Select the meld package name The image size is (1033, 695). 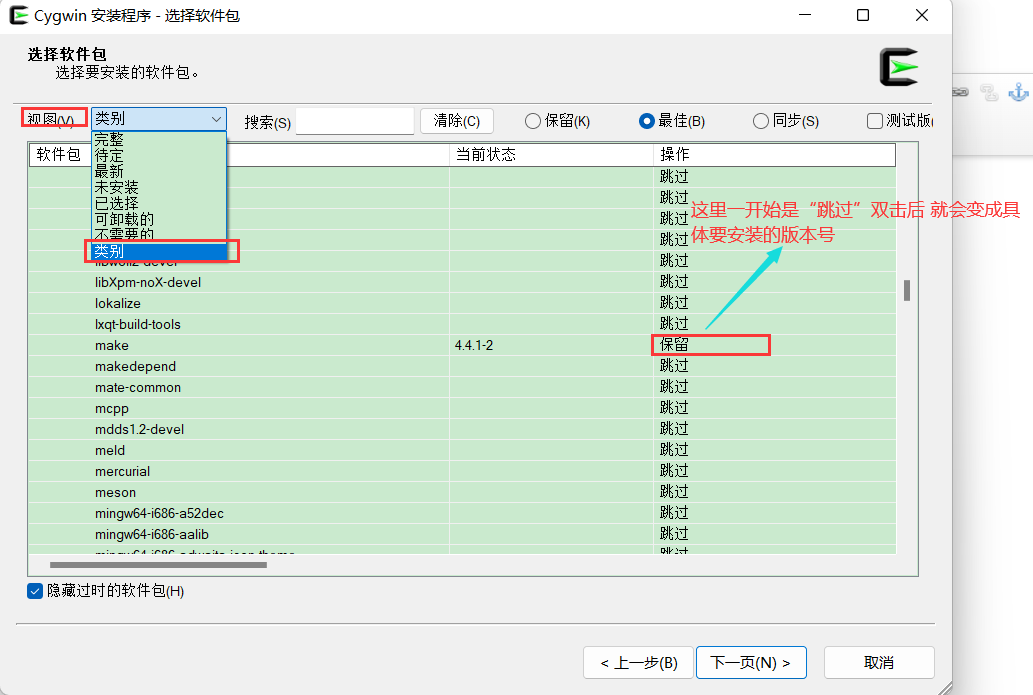point(110,451)
